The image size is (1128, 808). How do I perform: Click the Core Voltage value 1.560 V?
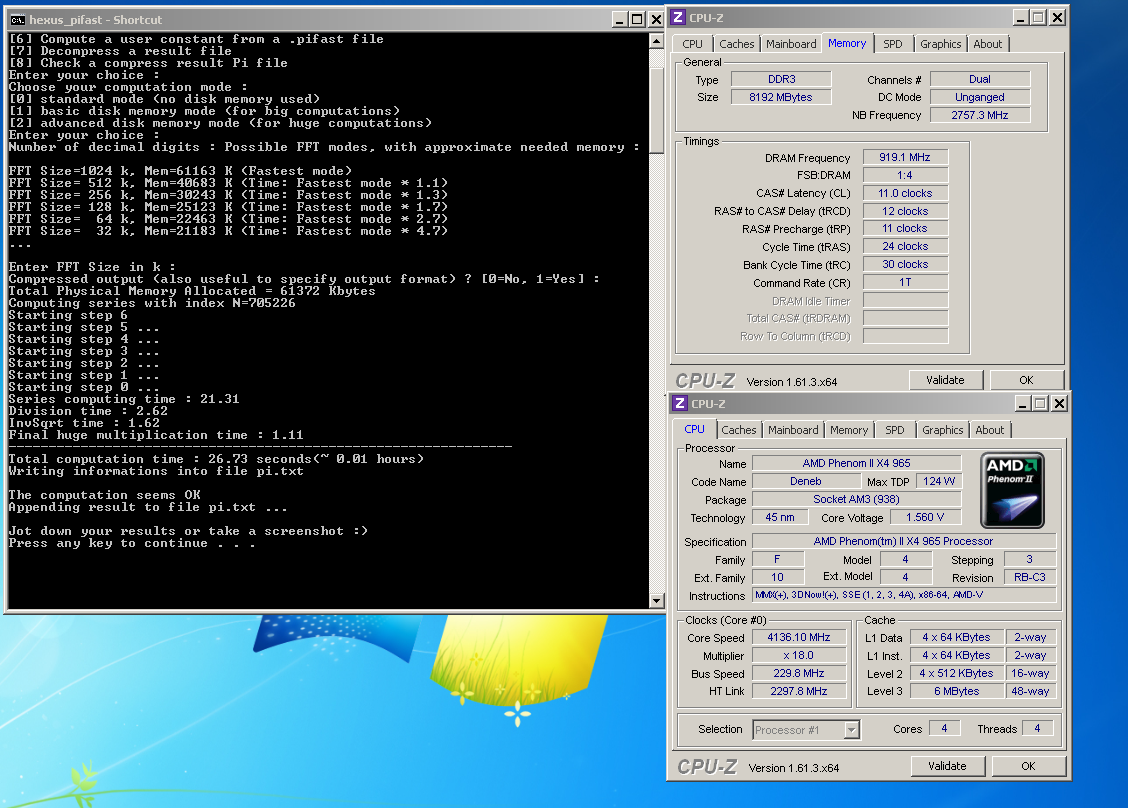pyautogui.click(x=925, y=517)
